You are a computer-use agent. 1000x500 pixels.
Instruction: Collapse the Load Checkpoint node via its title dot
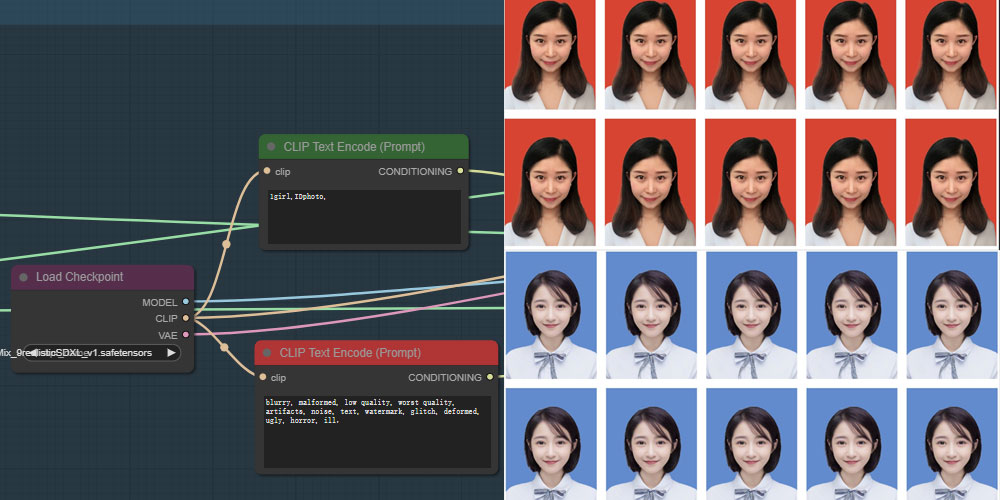tap(24, 277)
